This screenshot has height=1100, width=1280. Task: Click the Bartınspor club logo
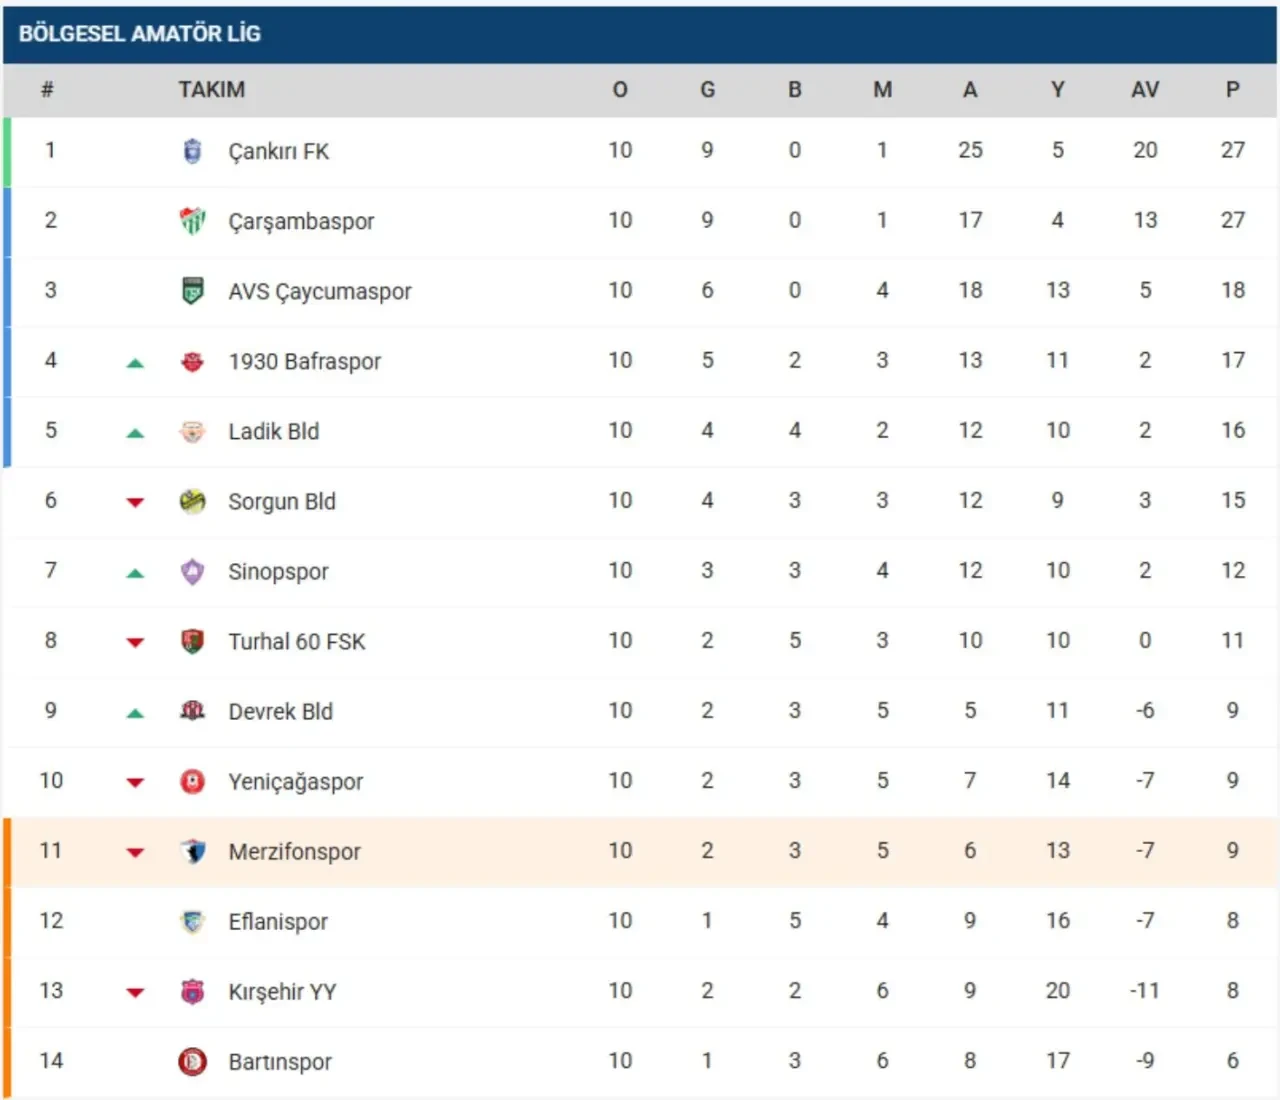coord(193,1061)
